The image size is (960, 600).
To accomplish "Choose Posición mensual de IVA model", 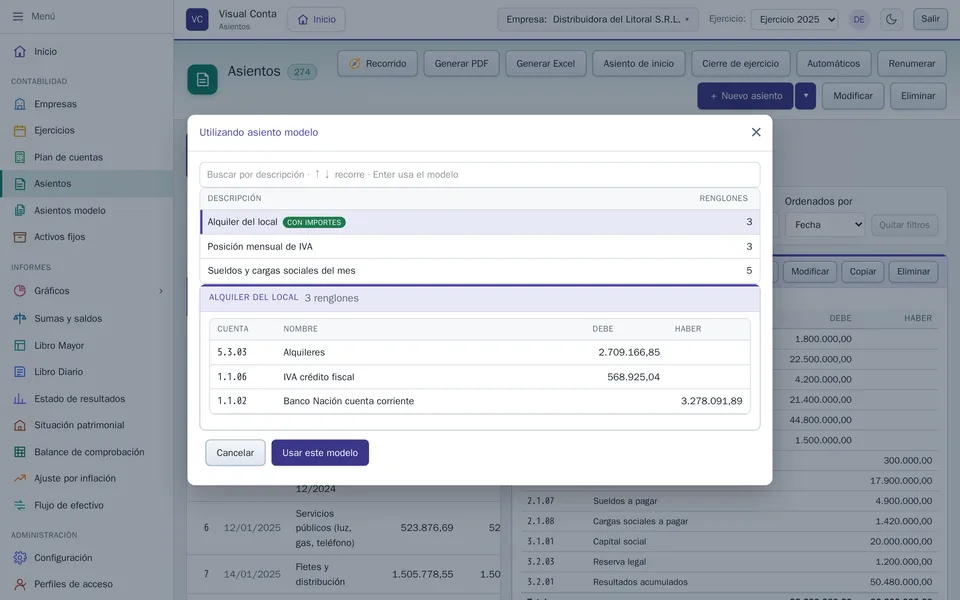I will click(480, 247).
